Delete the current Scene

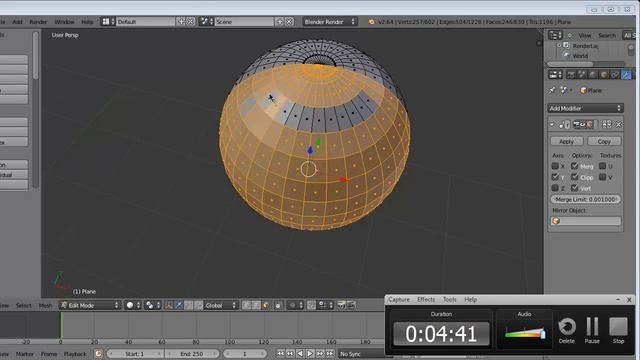pos(289,22)
